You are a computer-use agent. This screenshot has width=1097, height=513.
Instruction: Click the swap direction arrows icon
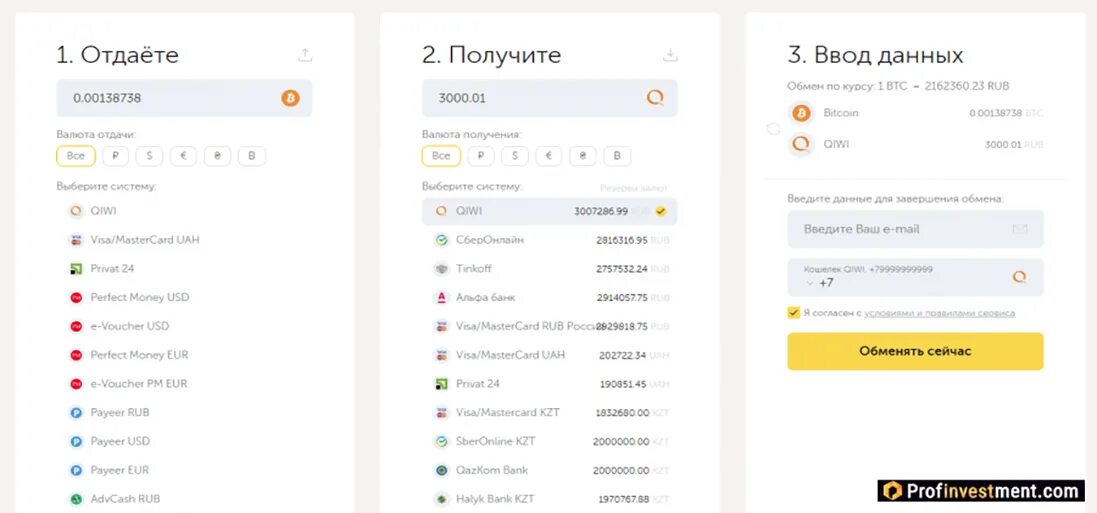coord(773,129)
